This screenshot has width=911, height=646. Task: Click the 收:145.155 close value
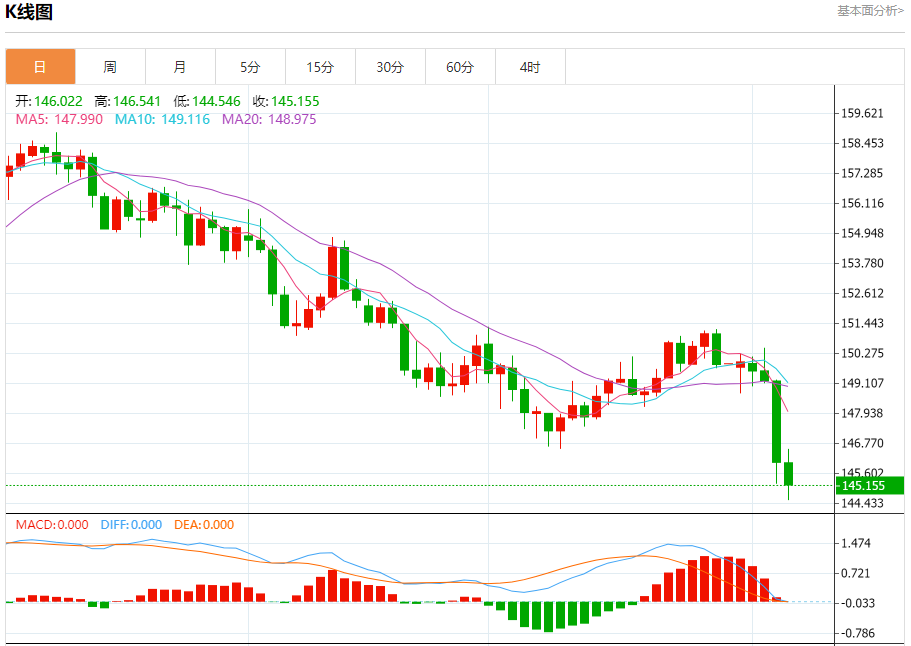(286, 101)
